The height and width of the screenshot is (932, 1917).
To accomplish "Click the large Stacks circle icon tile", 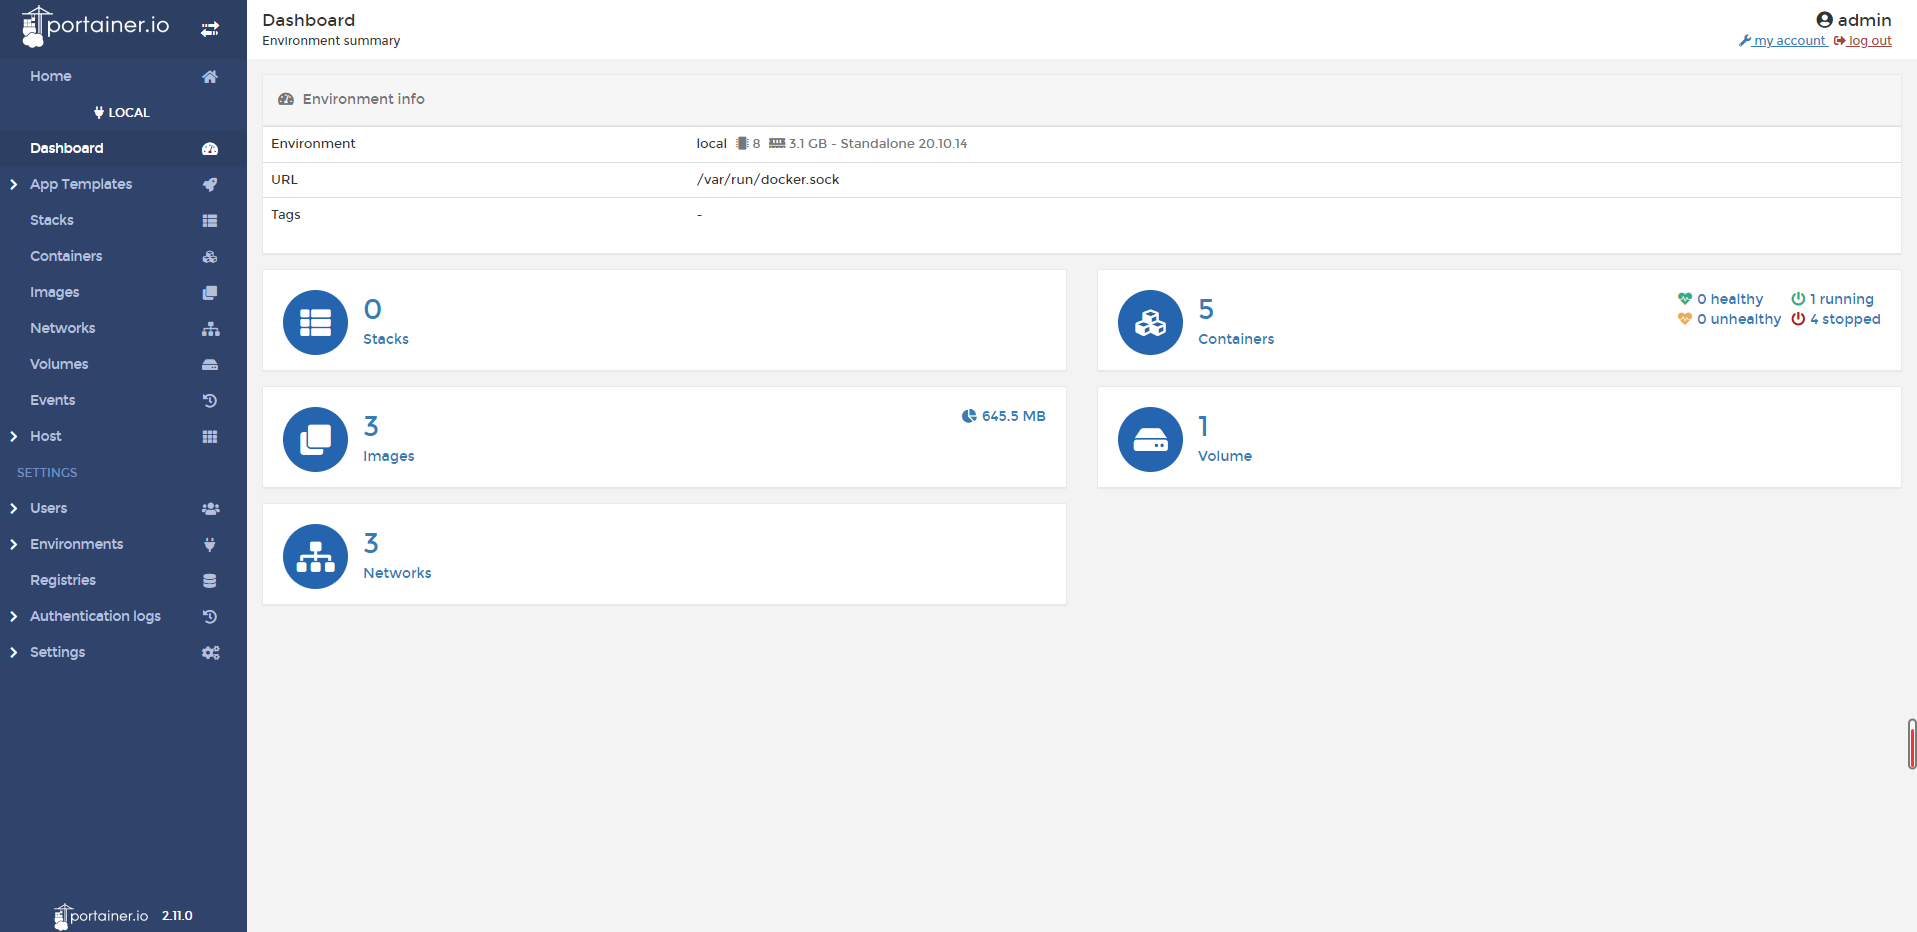I will pos(315,322).
